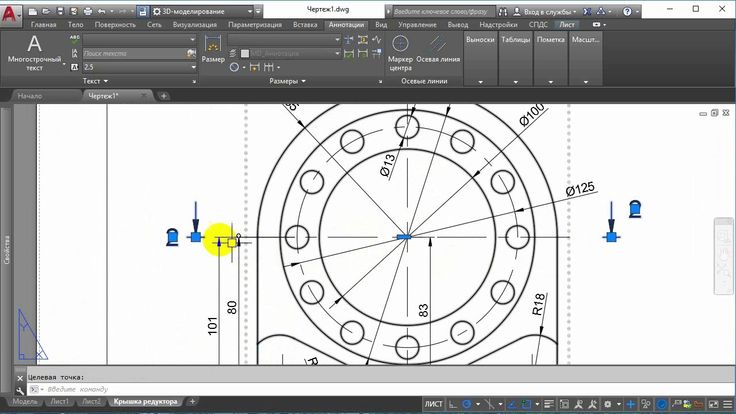The image size is (736, 414).
Task: Click the command line input field
Action: 200,388
